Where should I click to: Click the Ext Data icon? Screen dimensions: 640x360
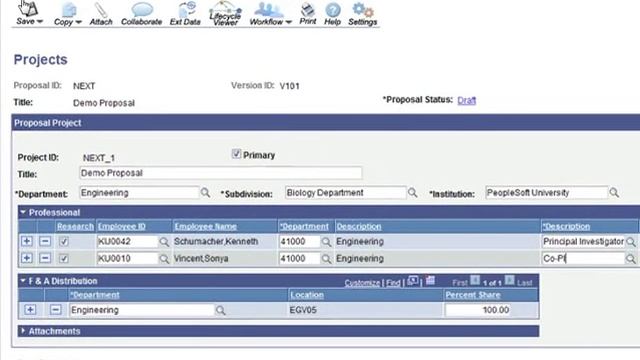click(x=187, y=9)
